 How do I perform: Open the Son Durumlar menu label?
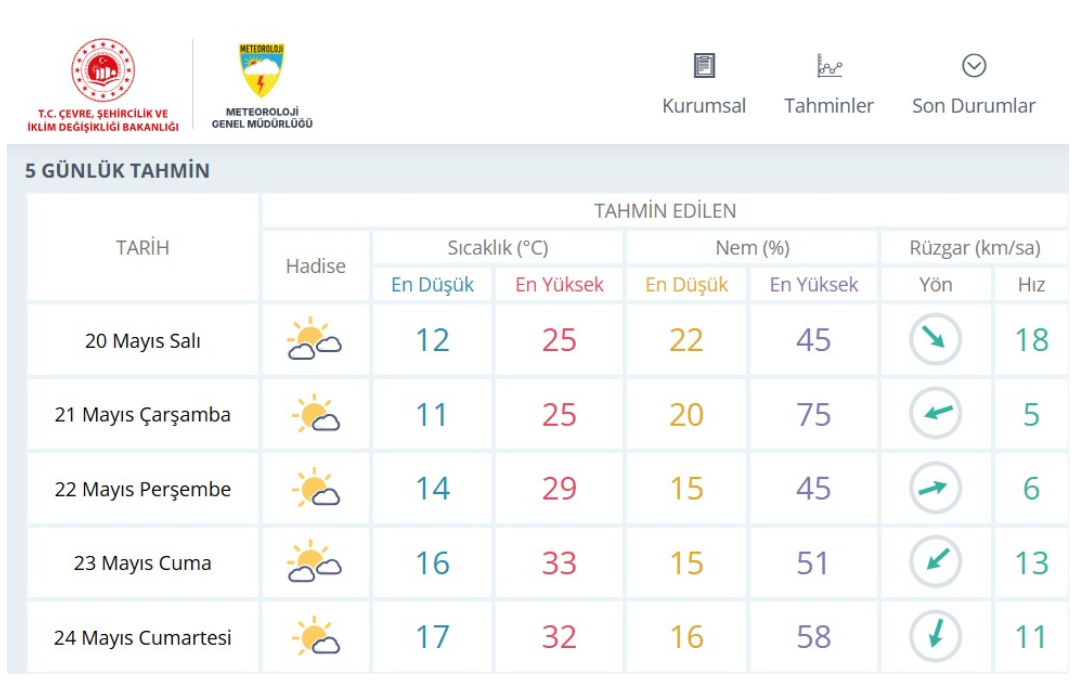[973, 106]
